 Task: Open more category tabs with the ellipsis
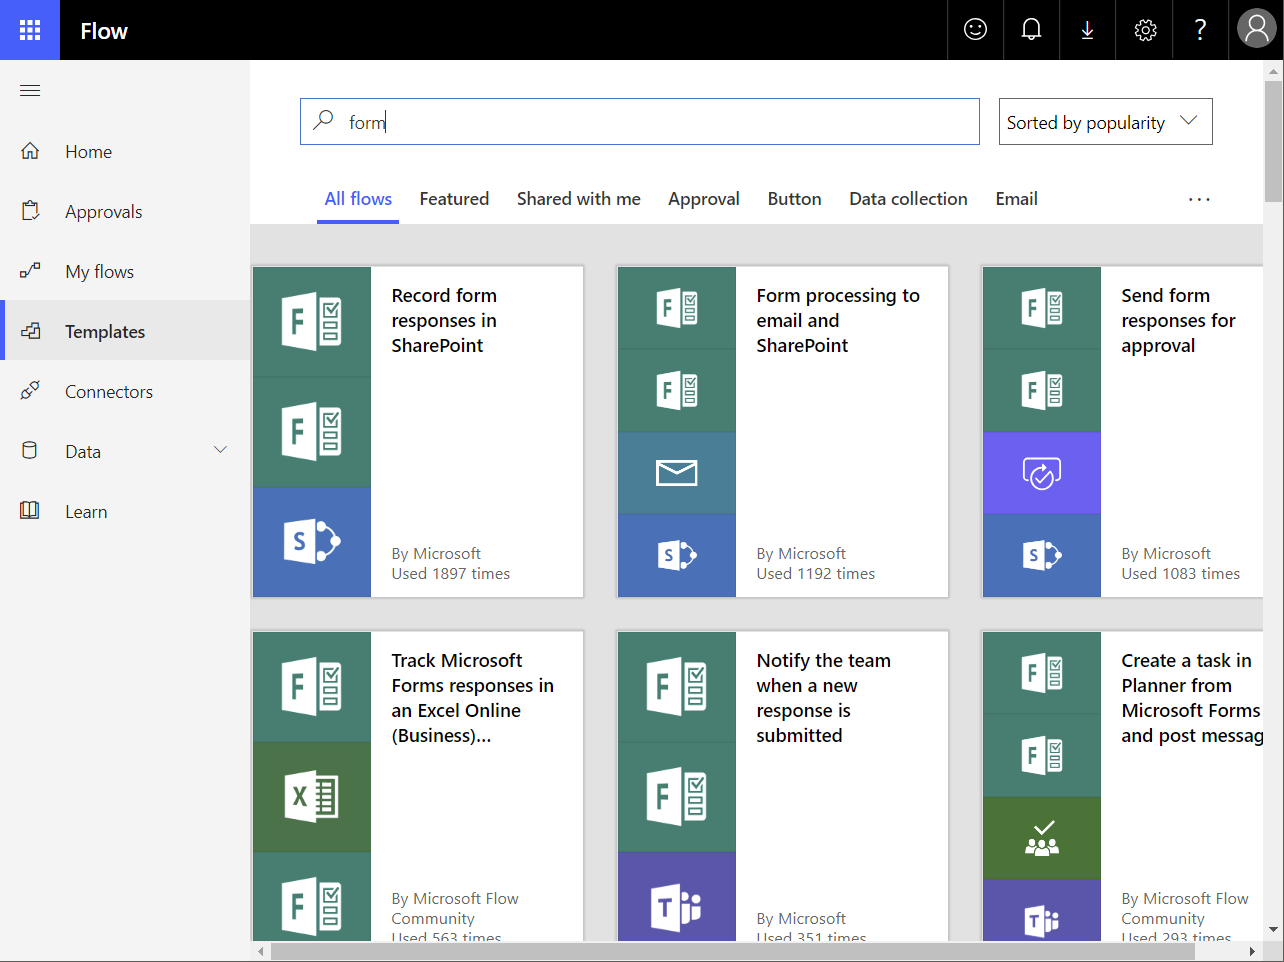(x=1198, y=199)
